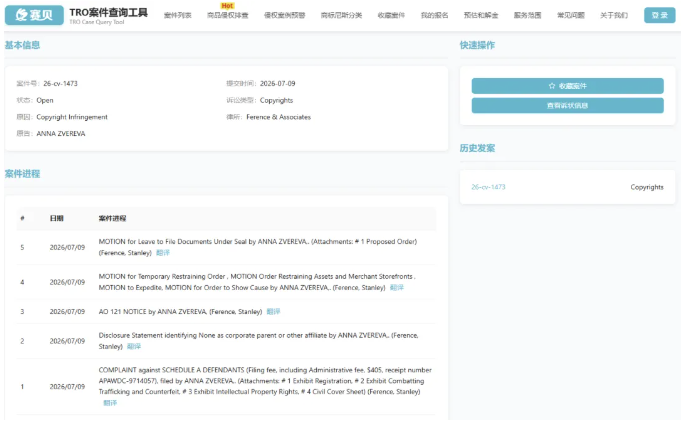Click the star icon on 收藏案件 button
This screenshot has height=429, width=691.
tap(552, 86)
